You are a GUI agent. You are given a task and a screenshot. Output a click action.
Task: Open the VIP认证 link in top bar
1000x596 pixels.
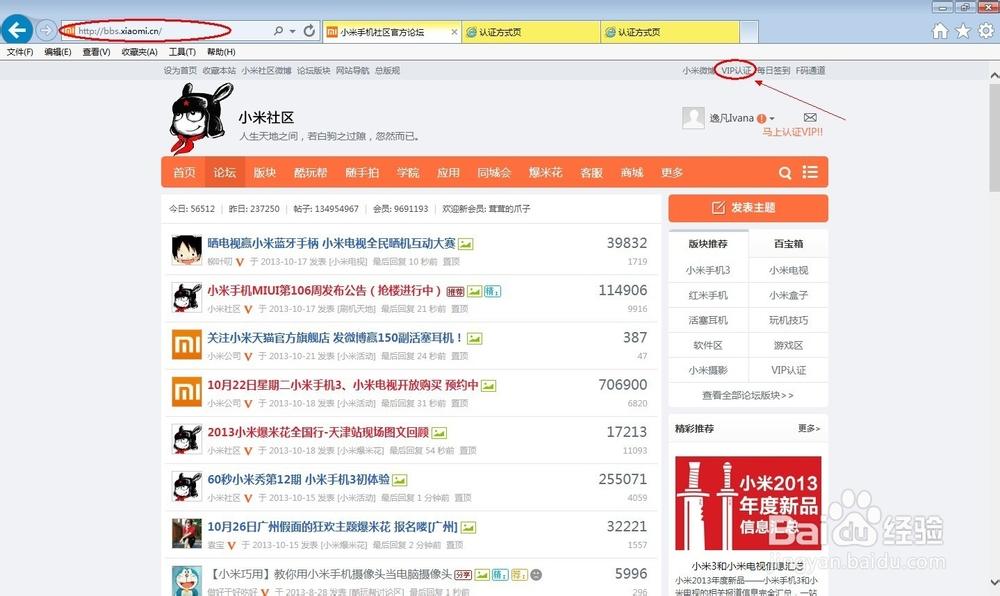click(x=736, y=70)
